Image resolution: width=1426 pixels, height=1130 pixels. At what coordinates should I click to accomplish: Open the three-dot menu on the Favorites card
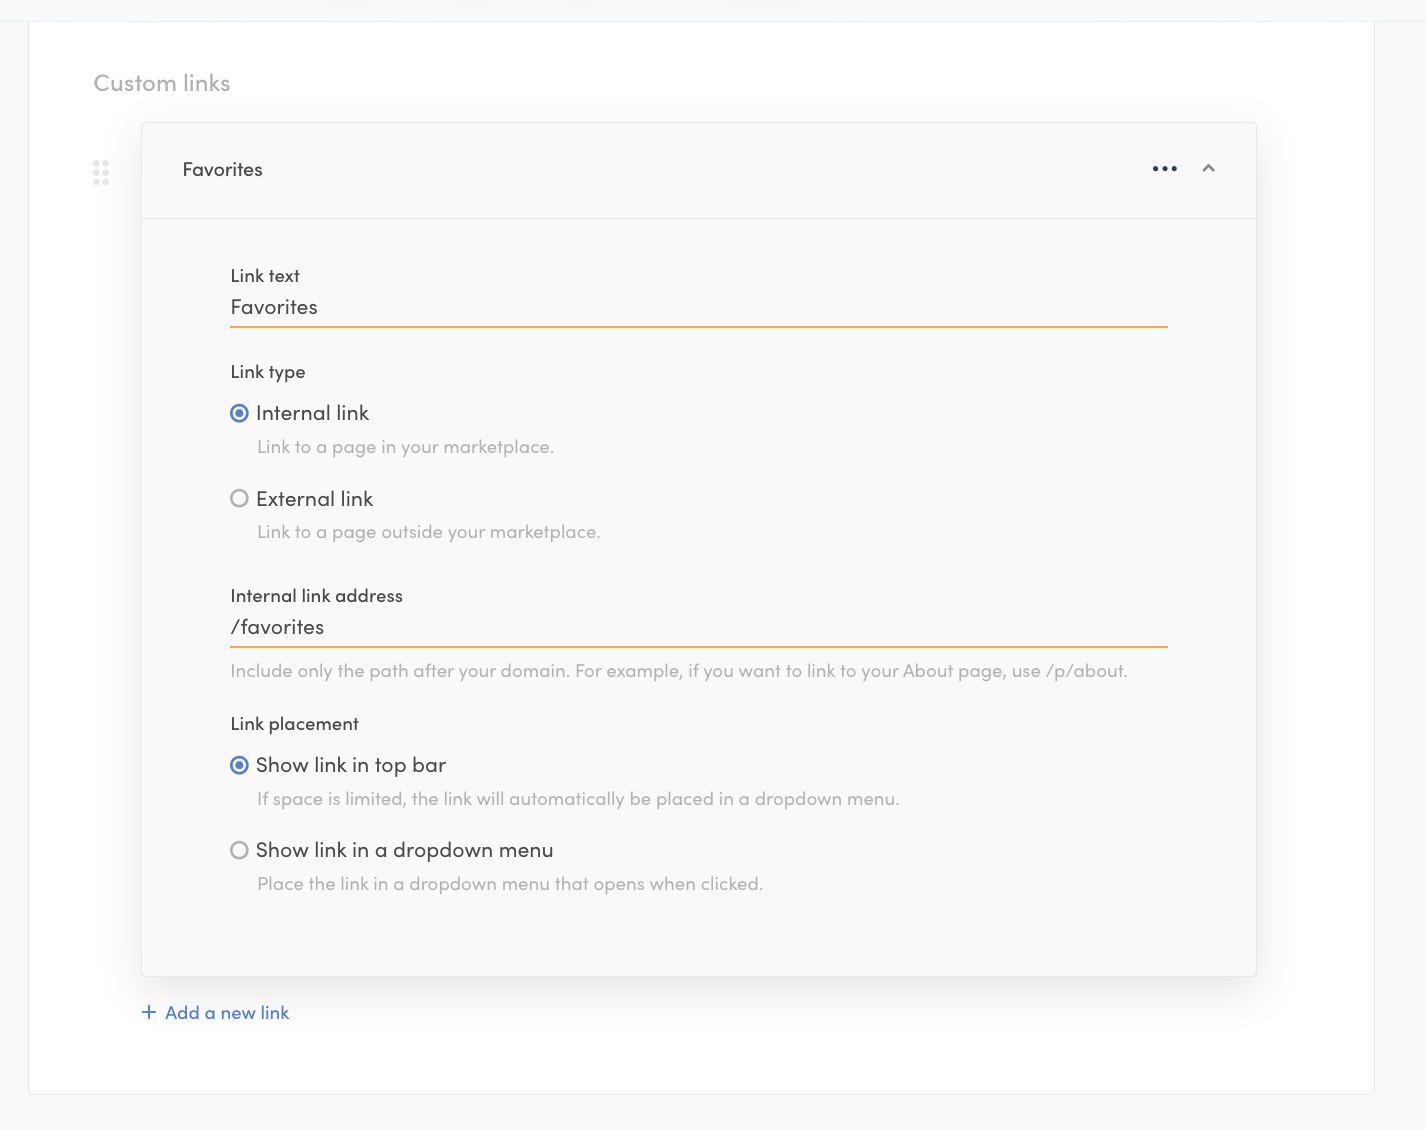coord(1164,169)
